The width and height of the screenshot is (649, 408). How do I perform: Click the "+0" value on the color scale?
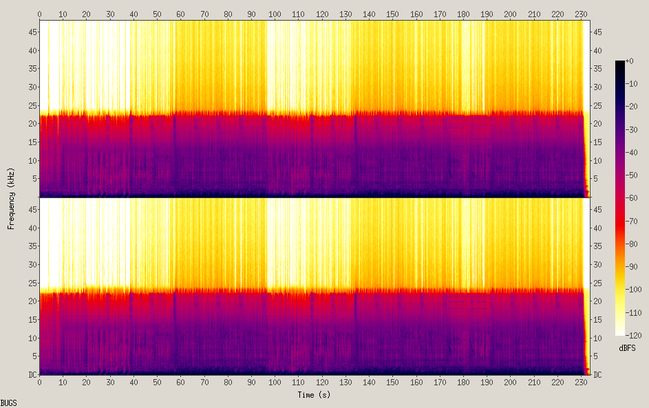point(630,61)
